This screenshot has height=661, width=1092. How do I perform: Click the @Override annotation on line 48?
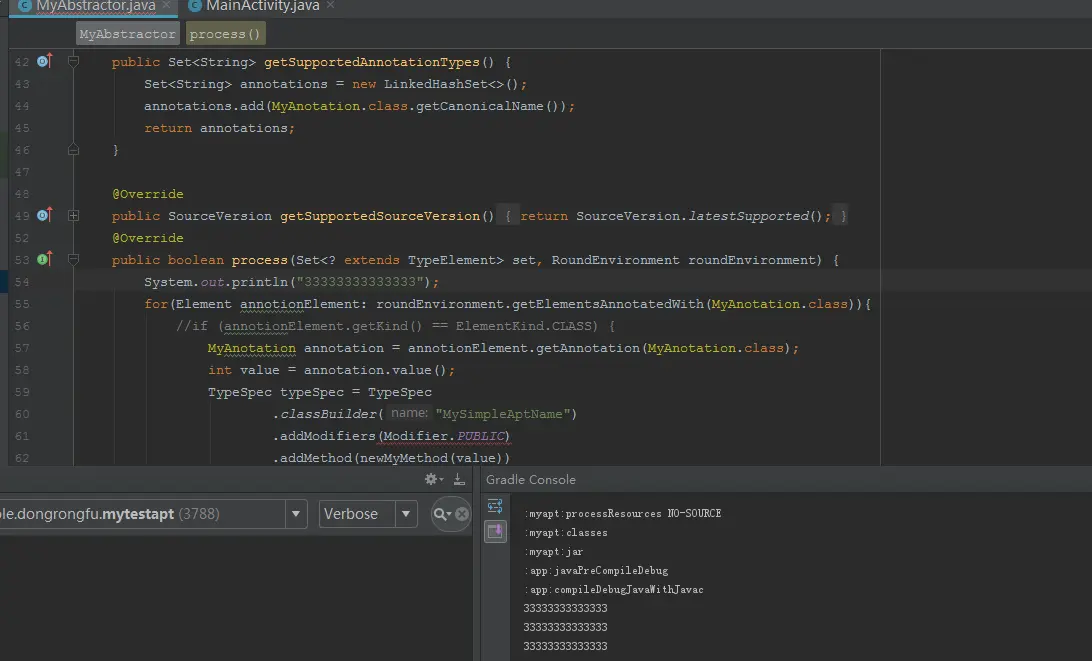pyautogui.click(x=148, y=194)
